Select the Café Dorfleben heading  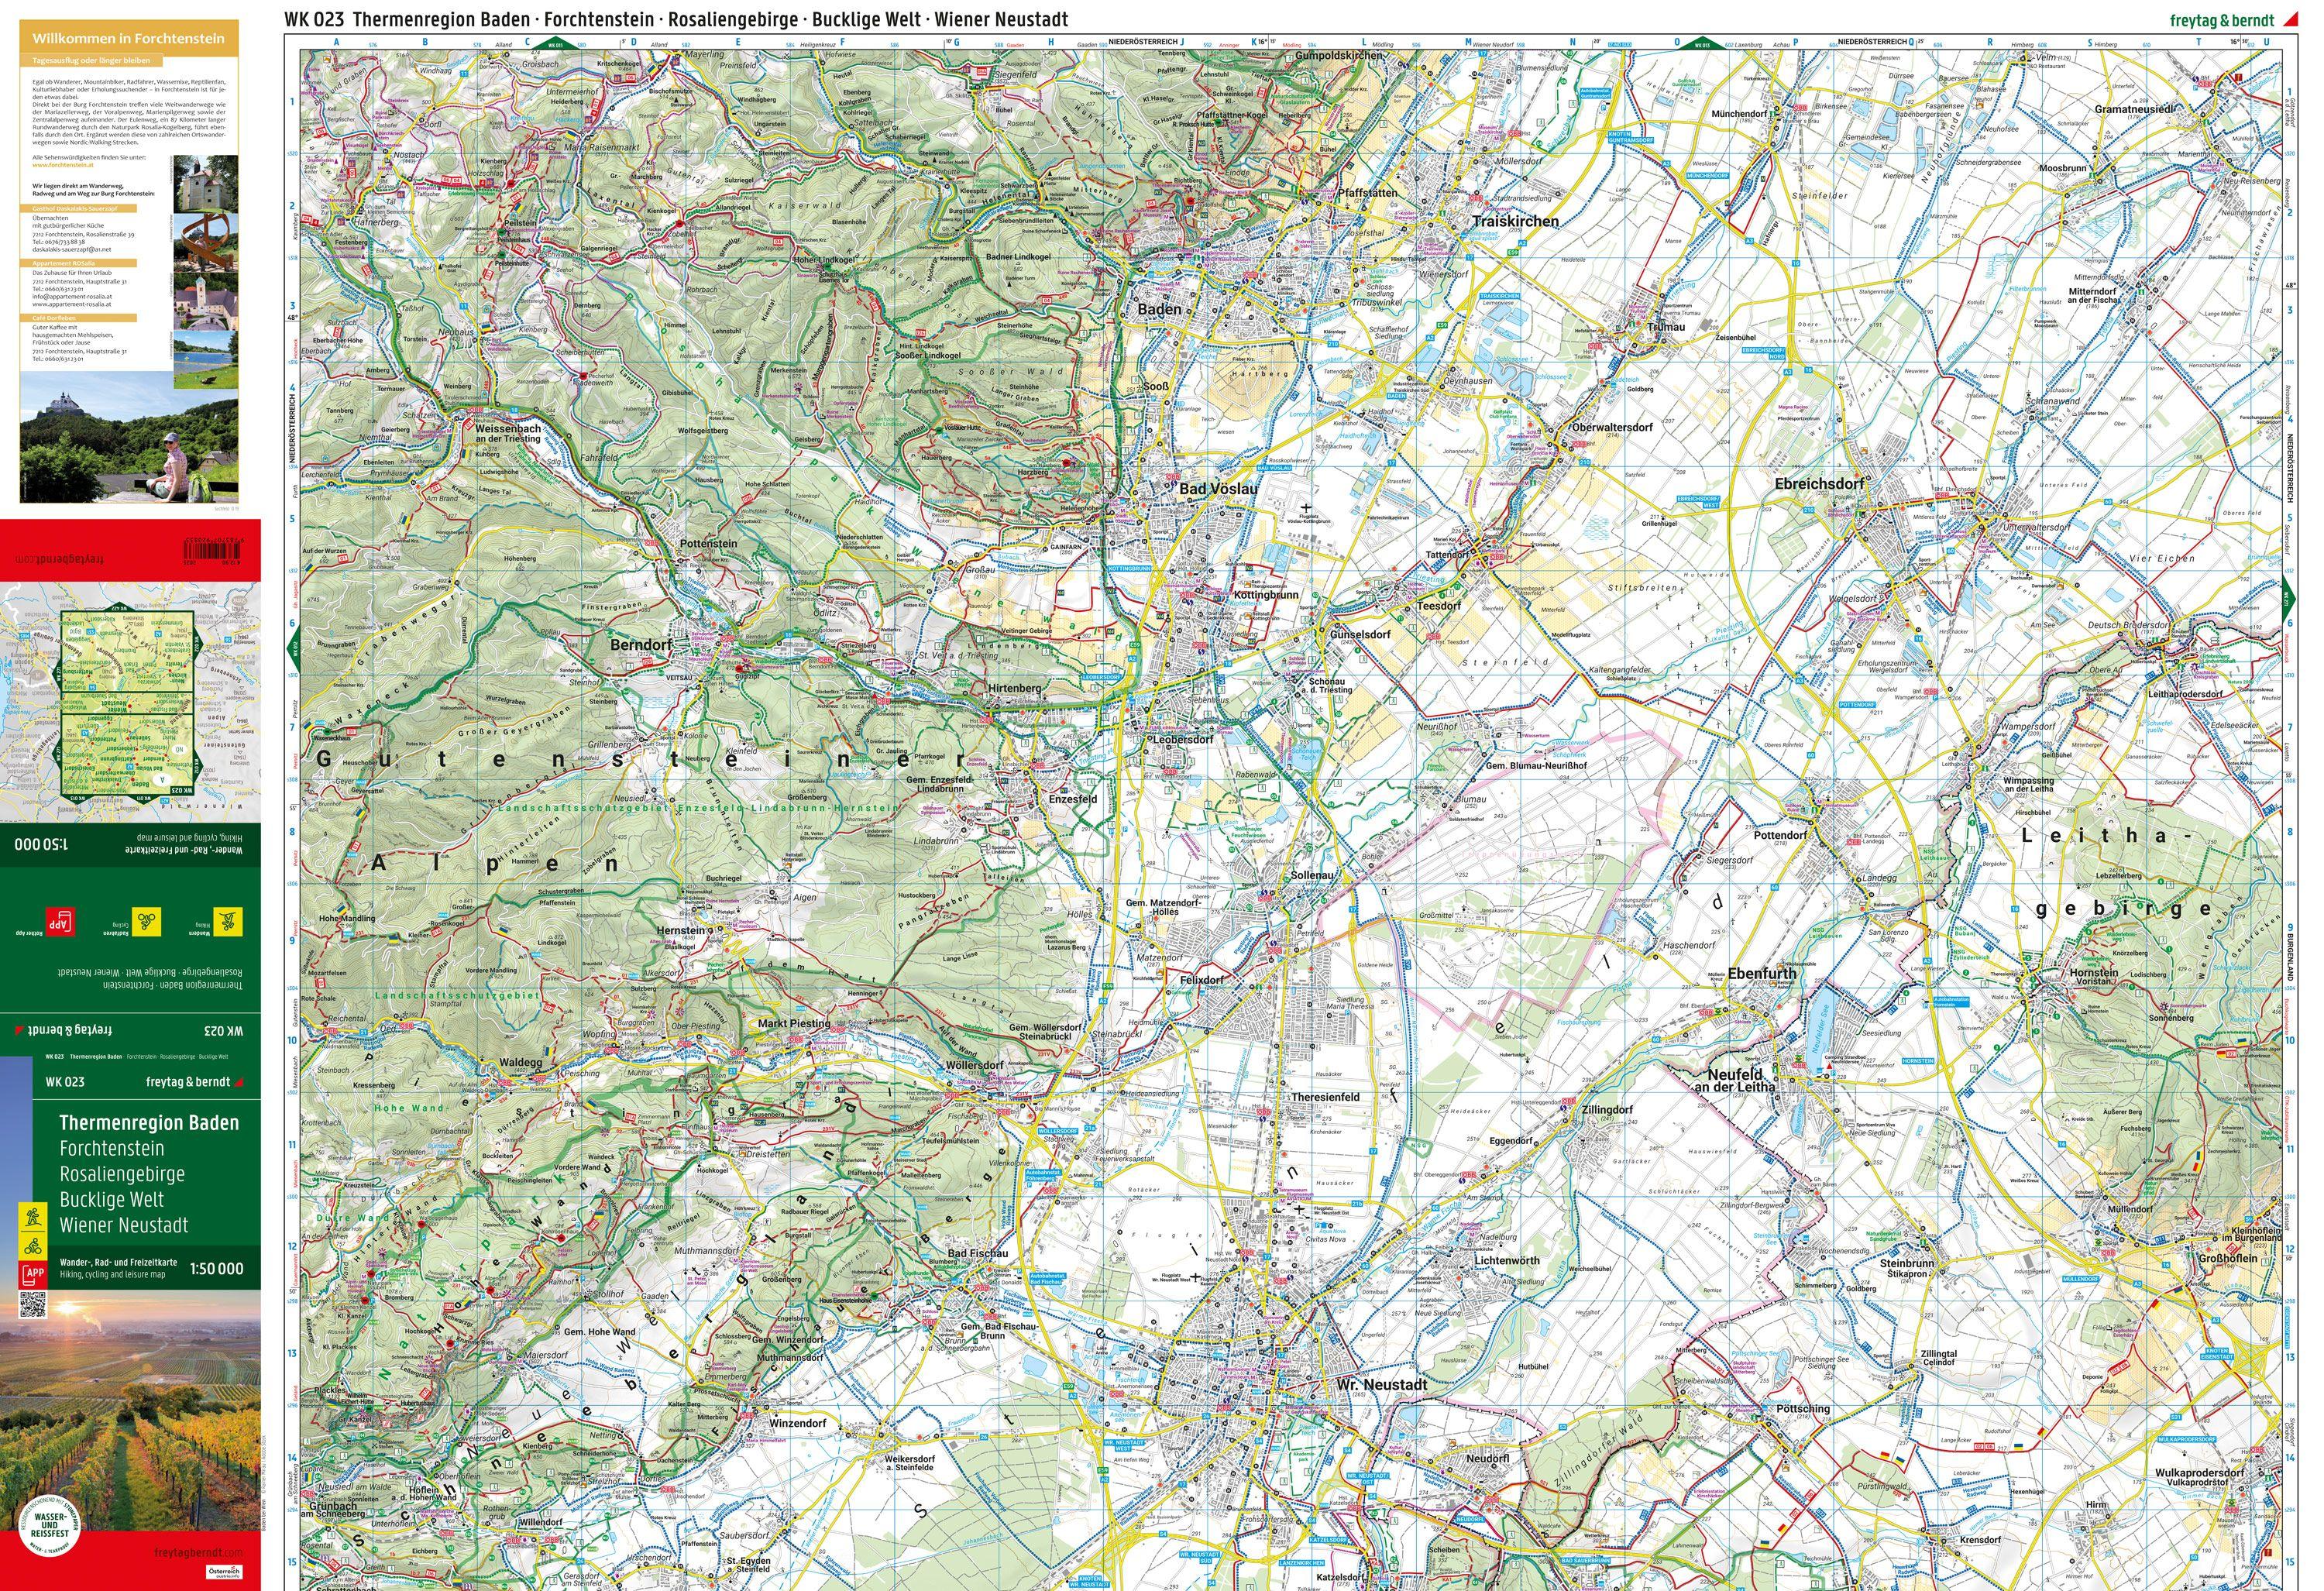click(x=55, y=319)
